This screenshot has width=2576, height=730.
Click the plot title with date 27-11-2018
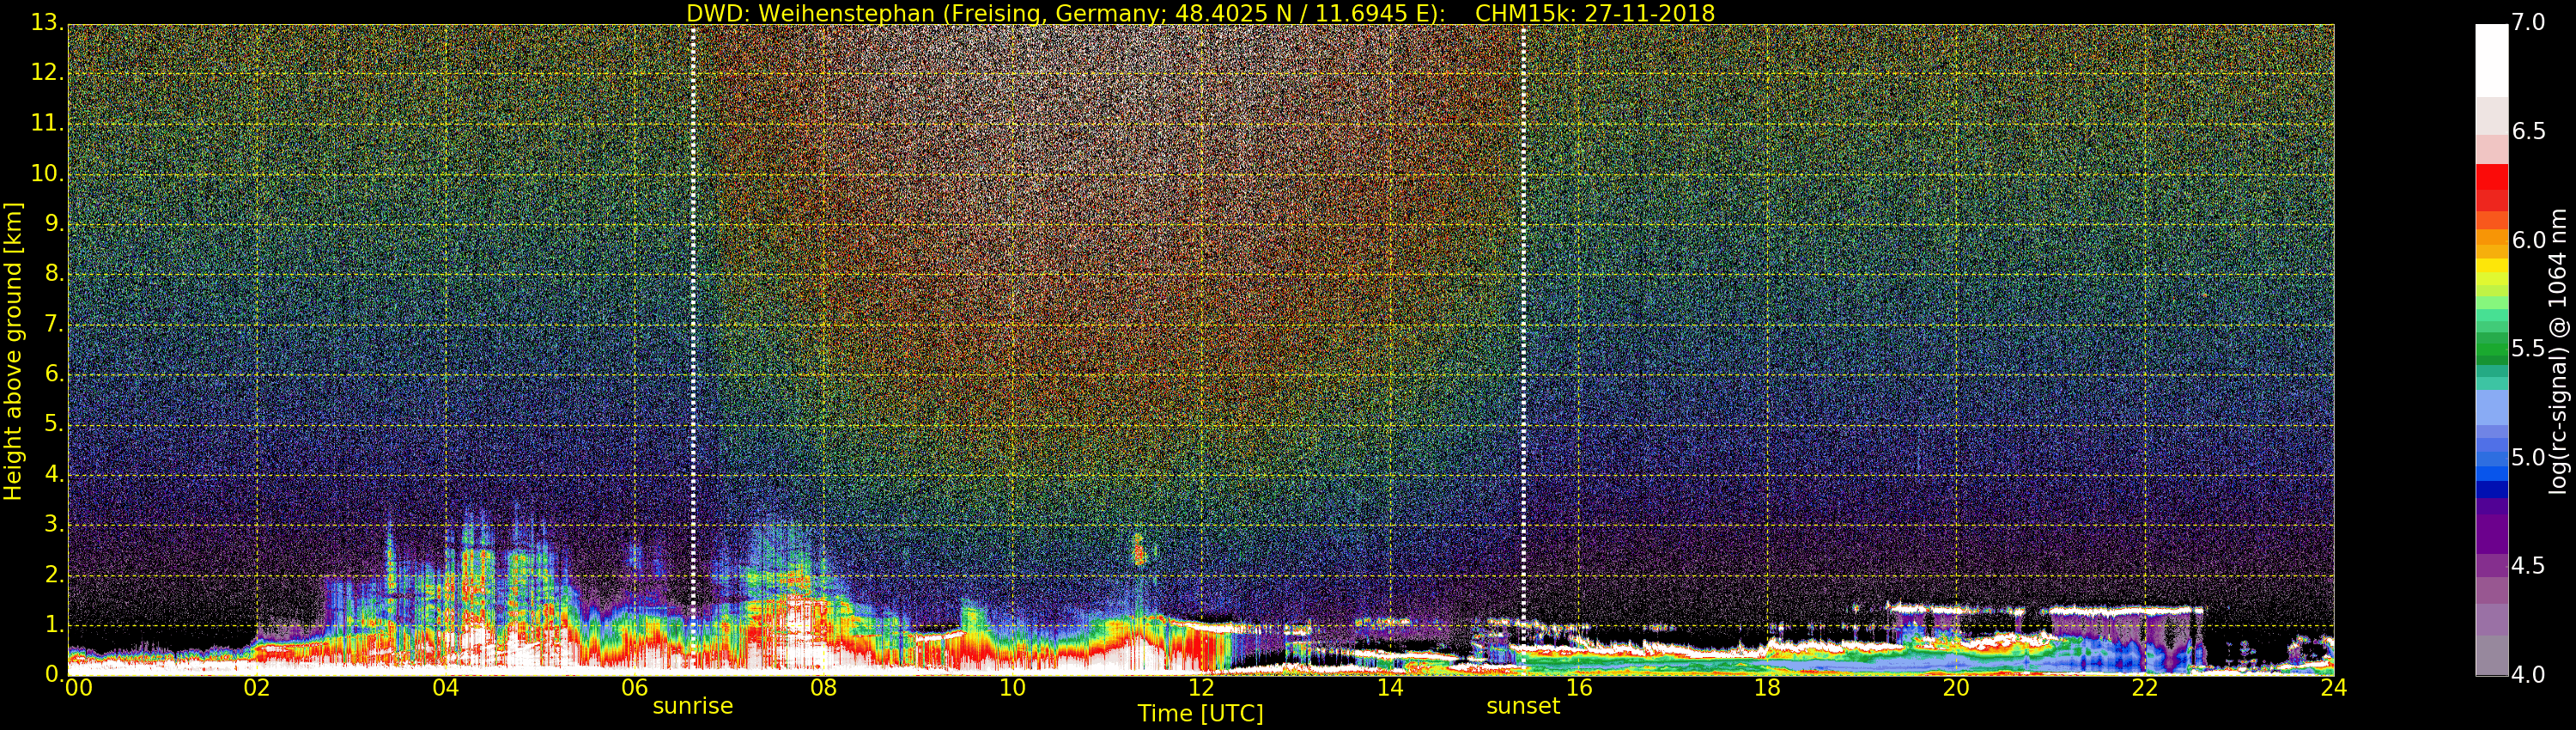point(1200,13)
